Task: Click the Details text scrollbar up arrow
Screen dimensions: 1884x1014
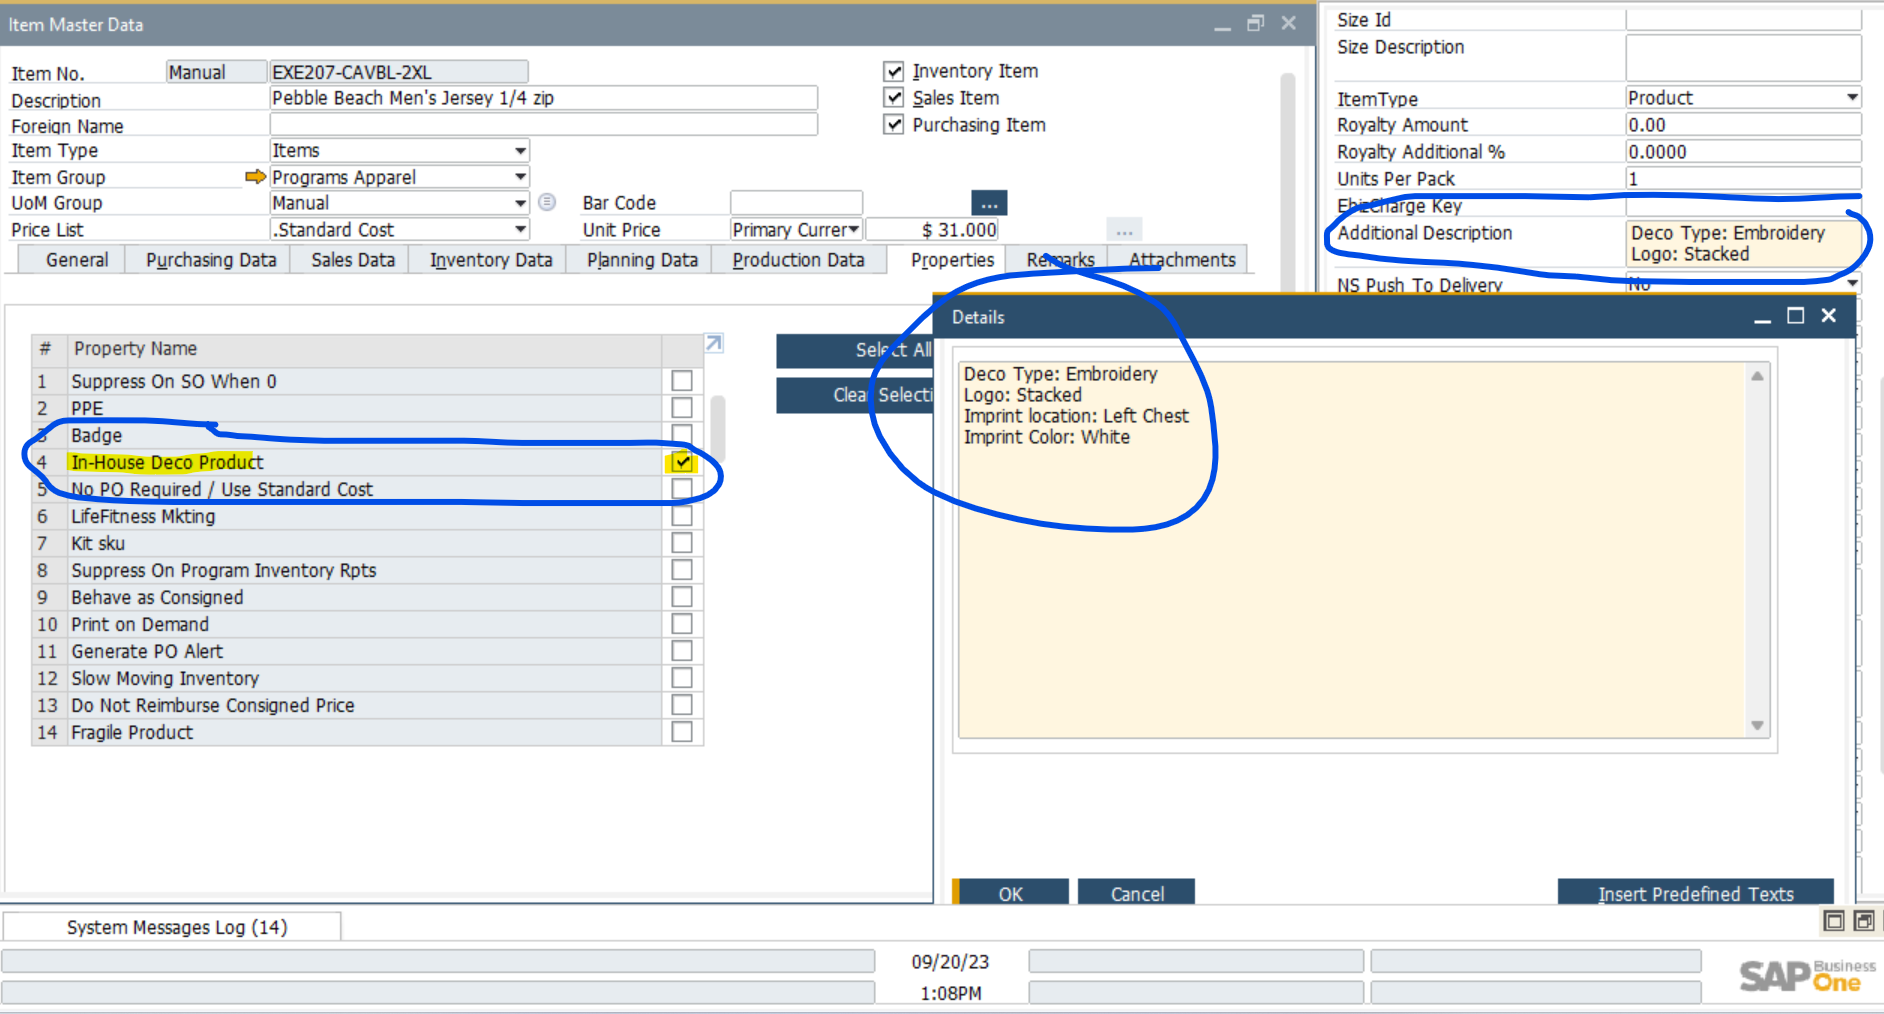Action: click(1757, 376)
